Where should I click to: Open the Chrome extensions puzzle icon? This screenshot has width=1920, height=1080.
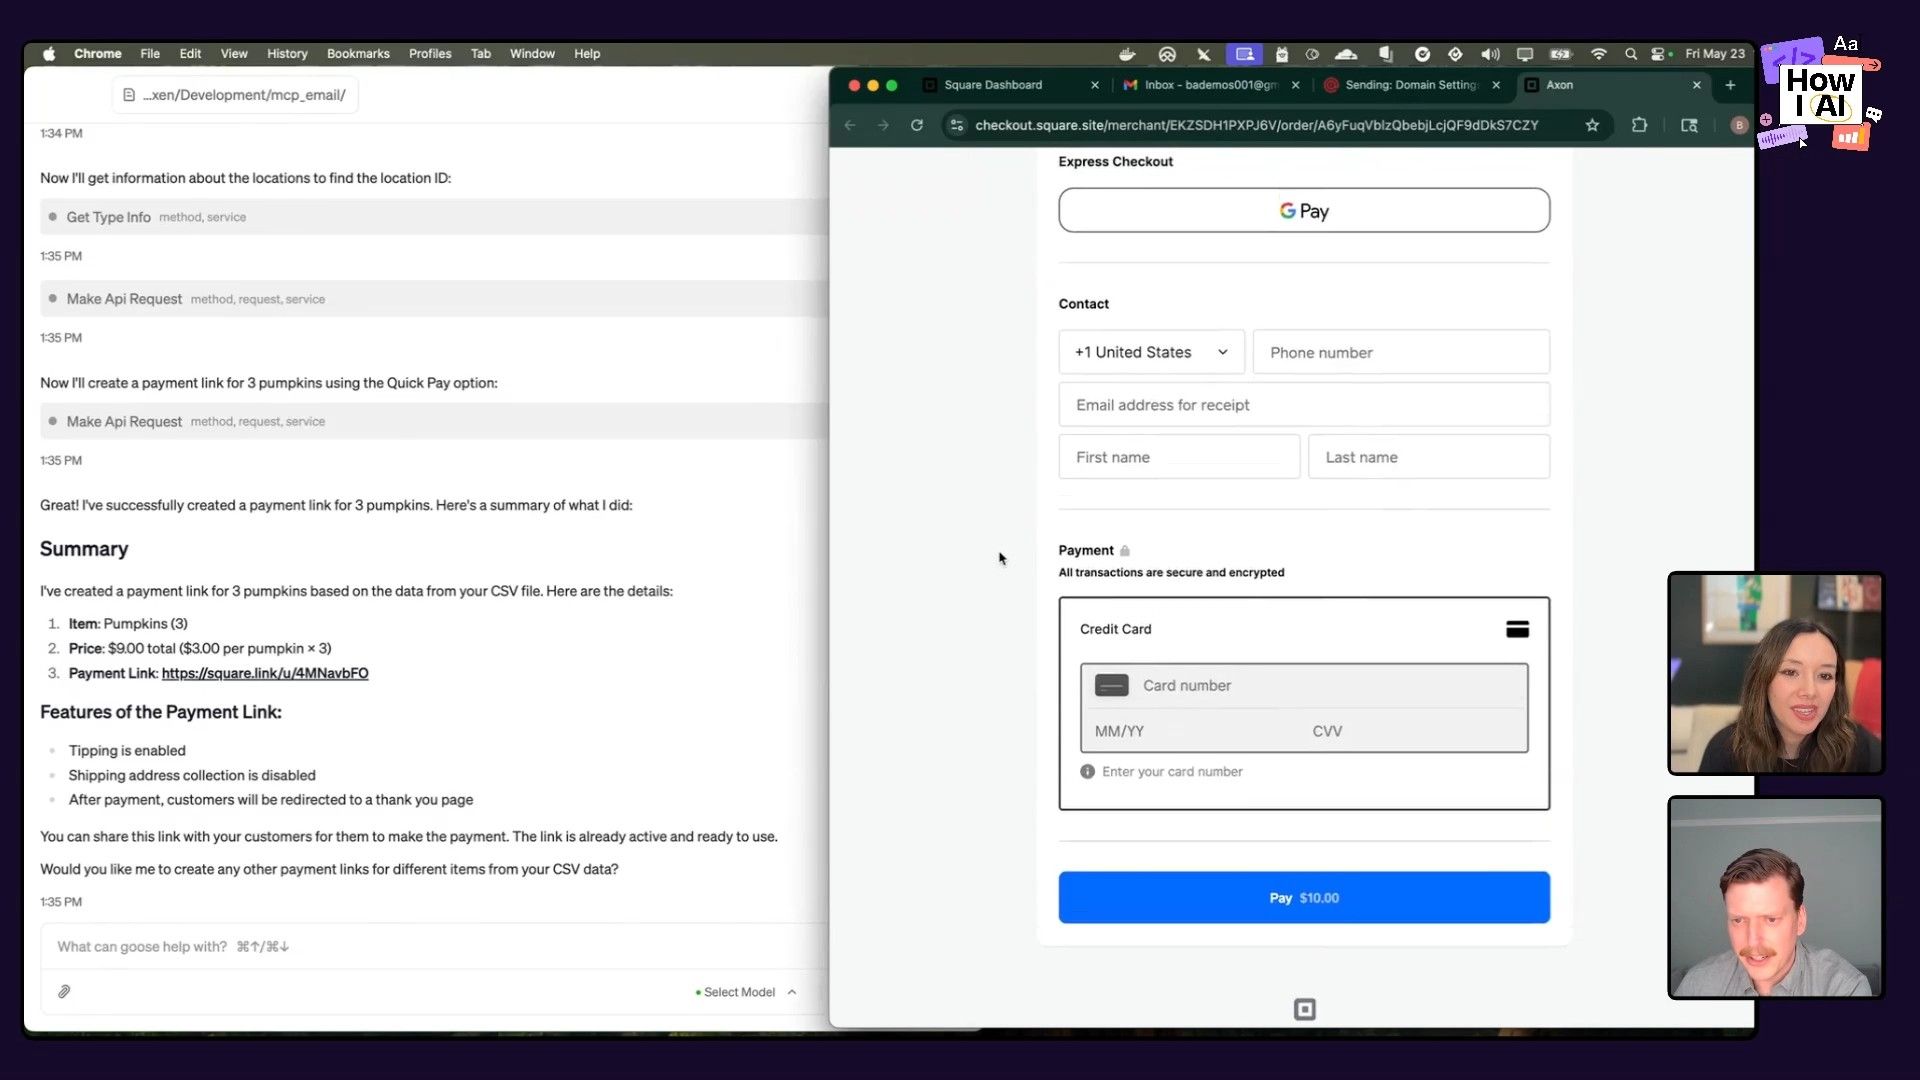(x=1639, y=125)
